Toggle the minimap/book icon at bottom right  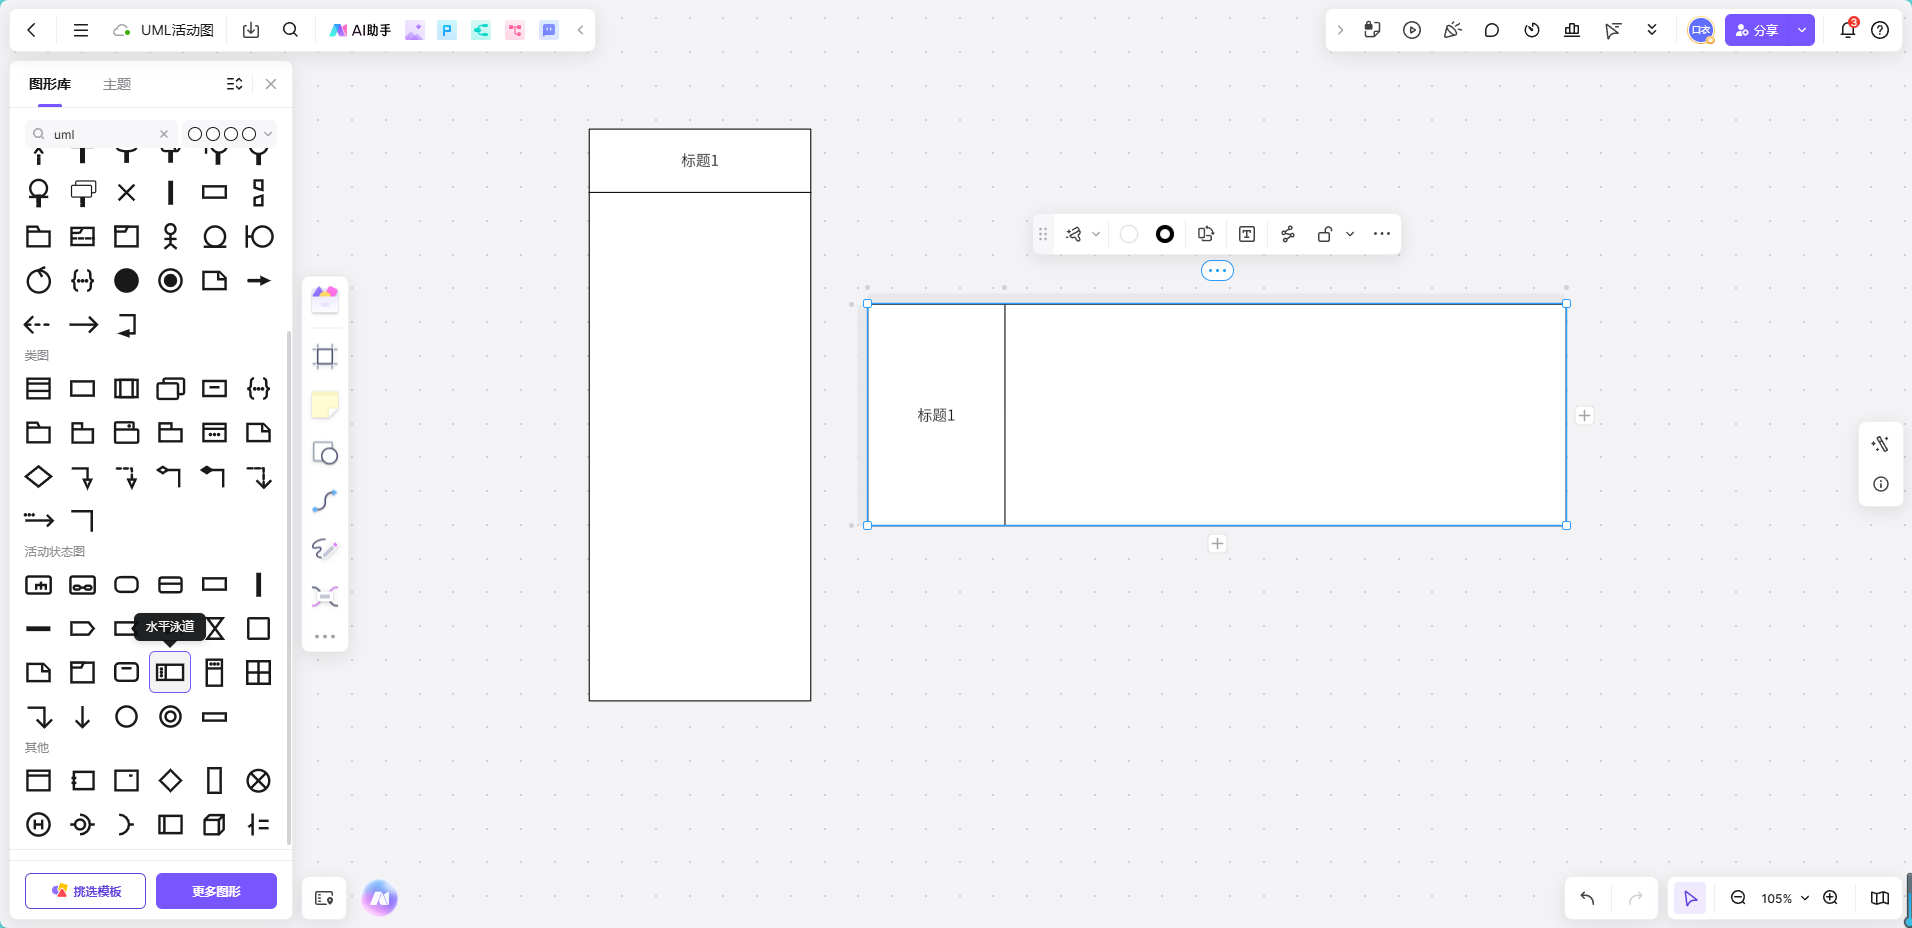click(x=1880, y=898)
